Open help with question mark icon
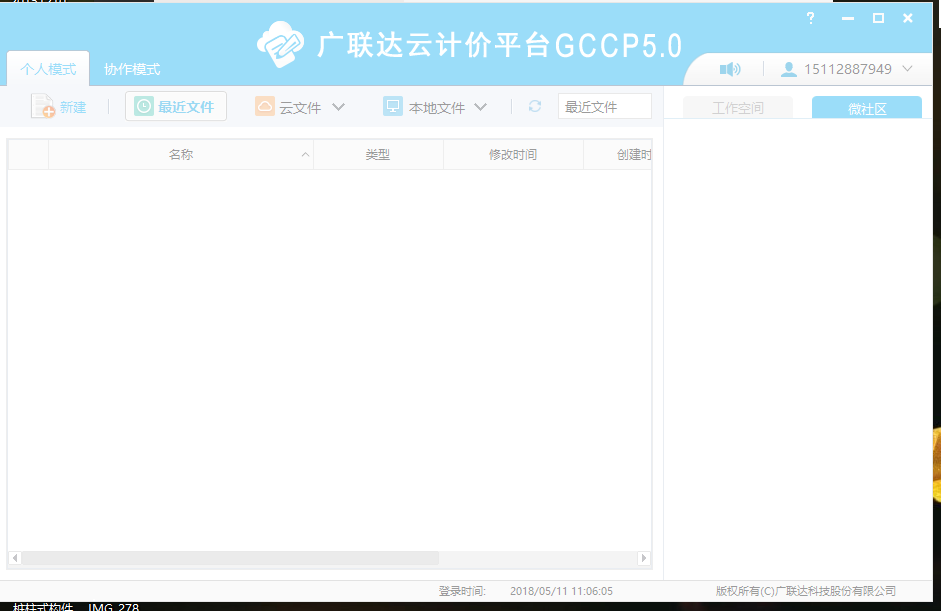This screenshot has width=941, height=611. (x=810, y=18)
